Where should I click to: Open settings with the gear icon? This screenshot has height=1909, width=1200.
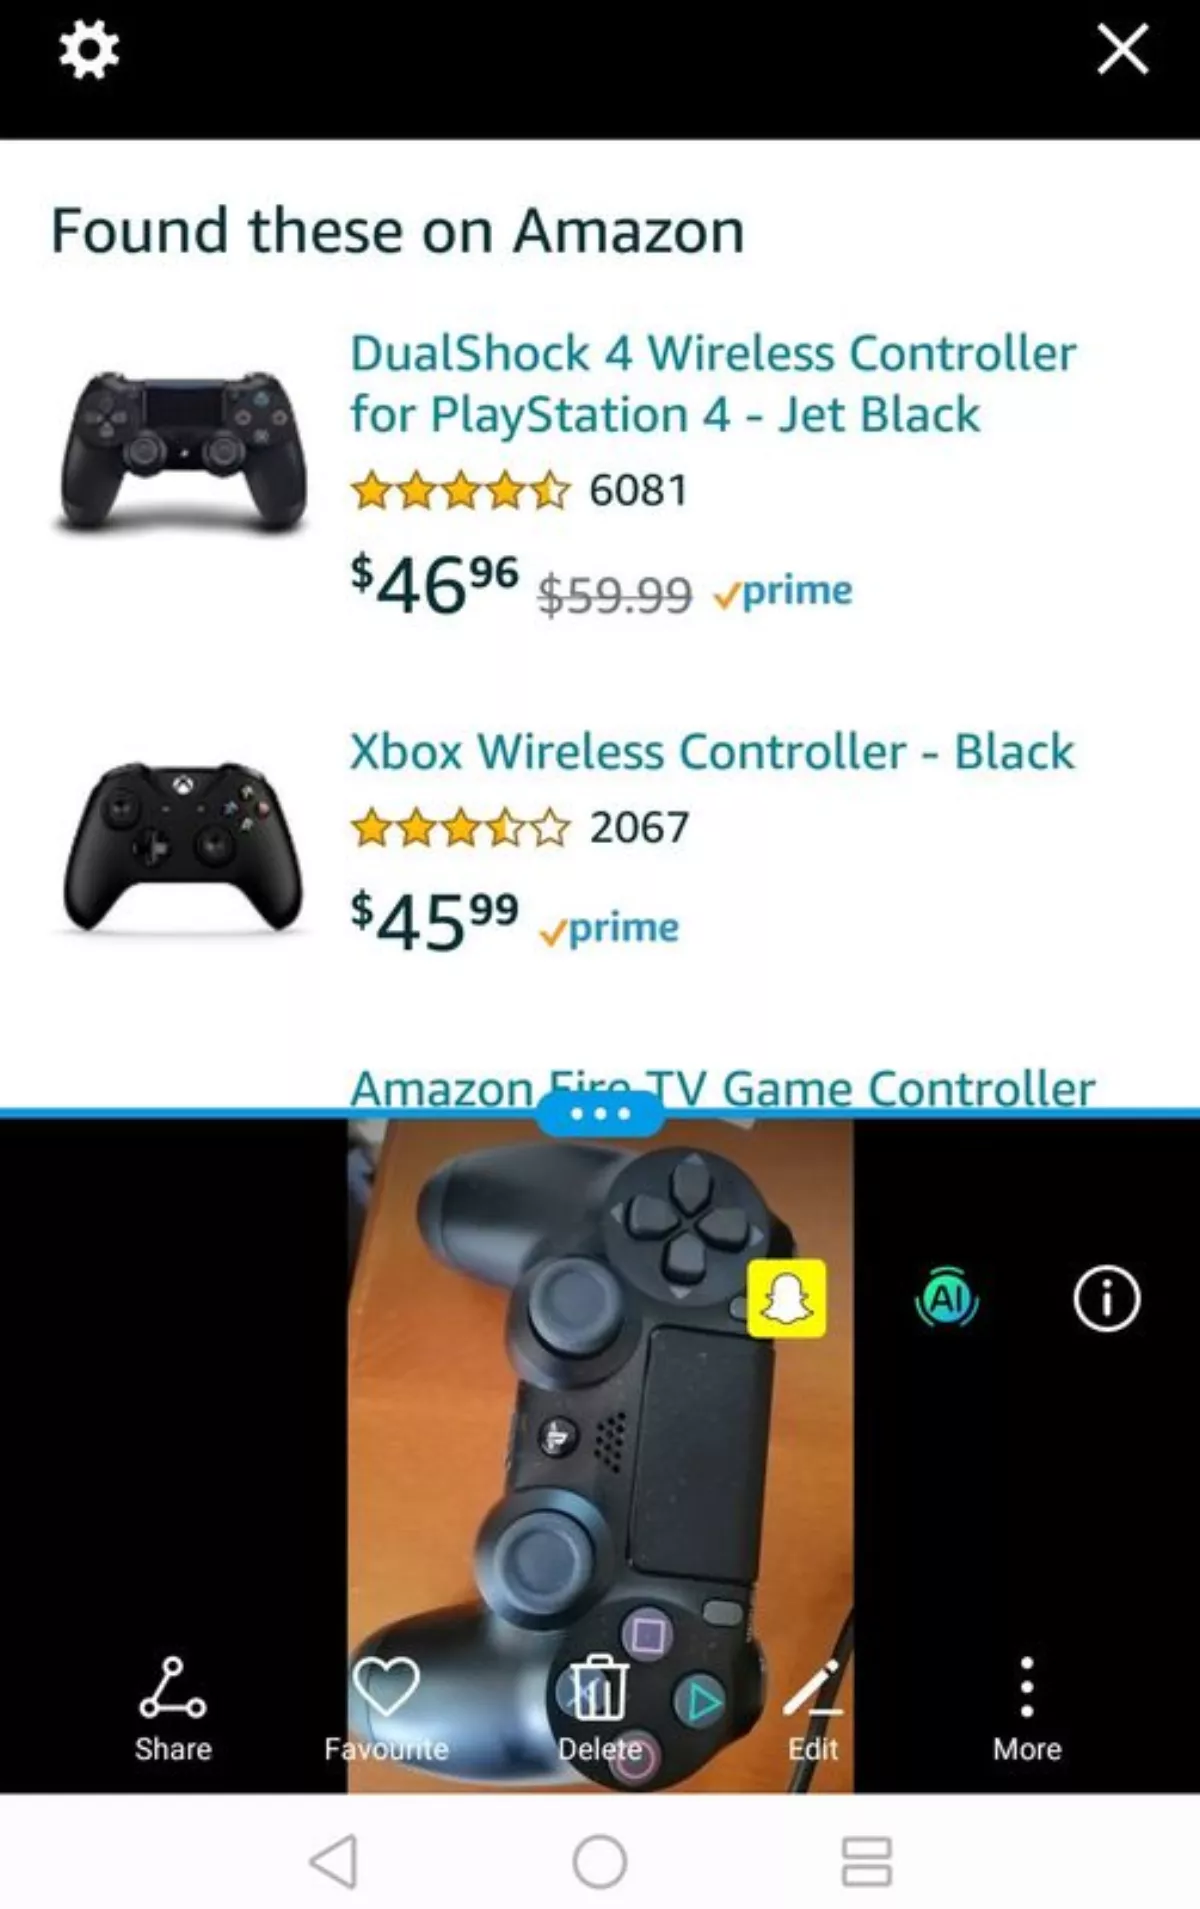point(89,50)
